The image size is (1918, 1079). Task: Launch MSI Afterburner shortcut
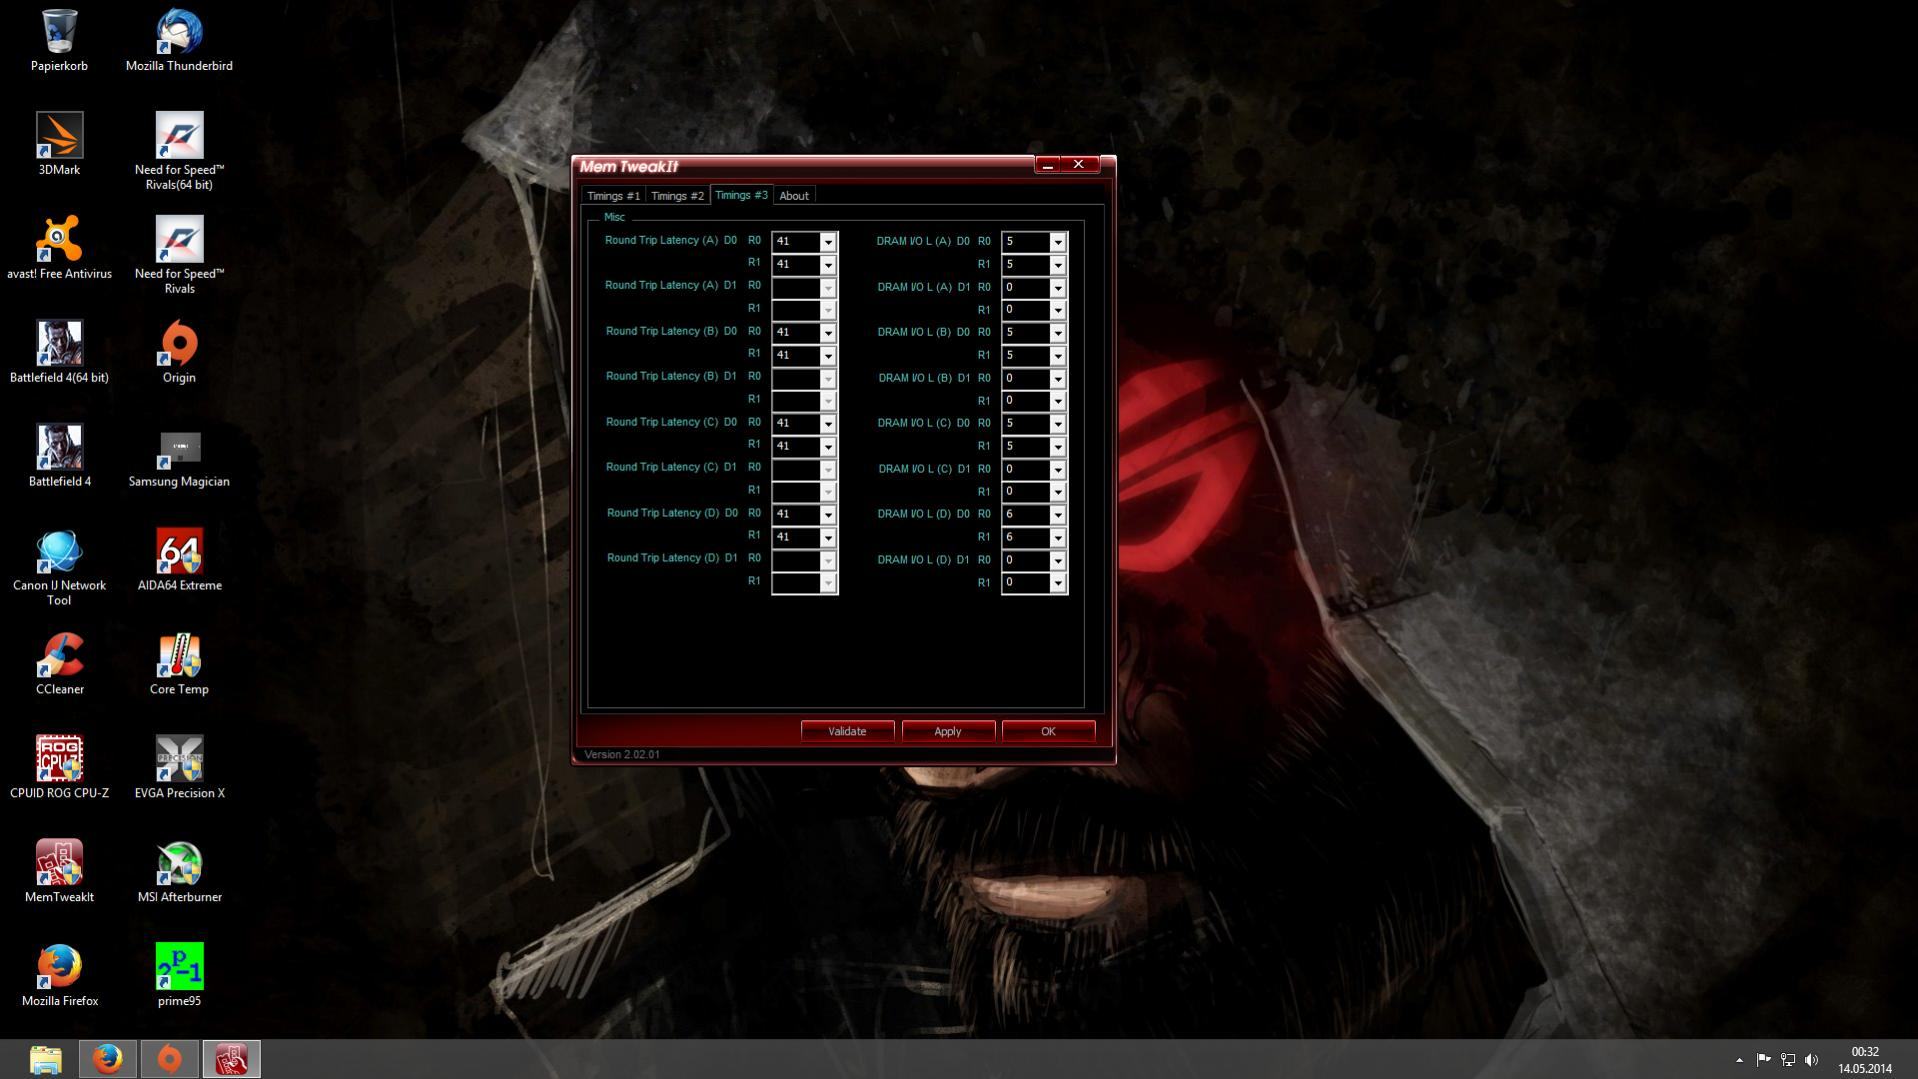179,873
